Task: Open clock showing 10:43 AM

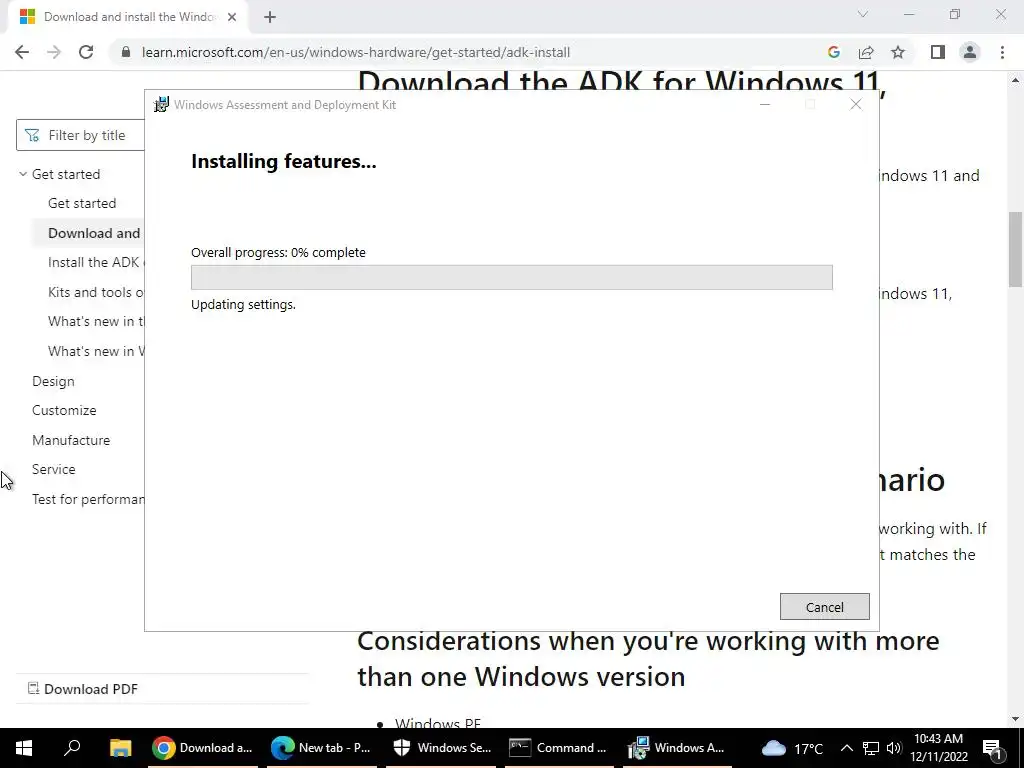Action: pos(938,748)
